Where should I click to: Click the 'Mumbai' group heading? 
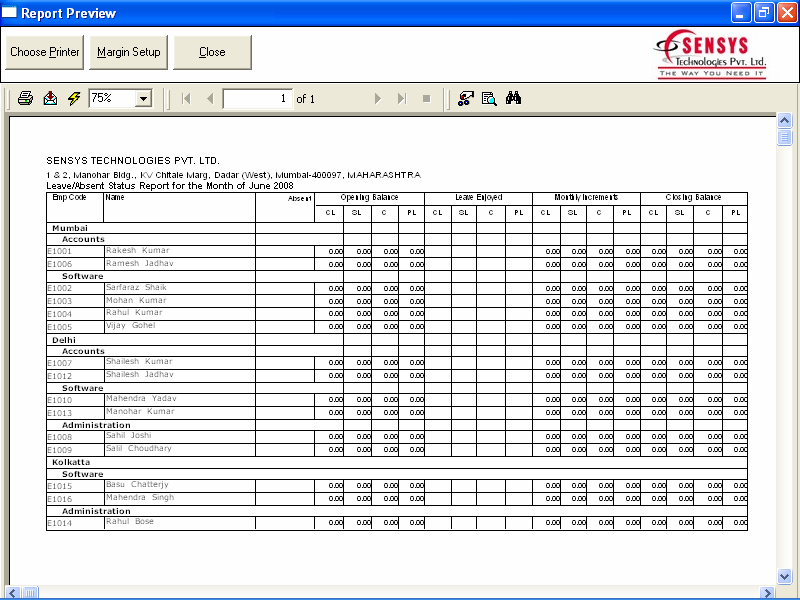point(70,228)
